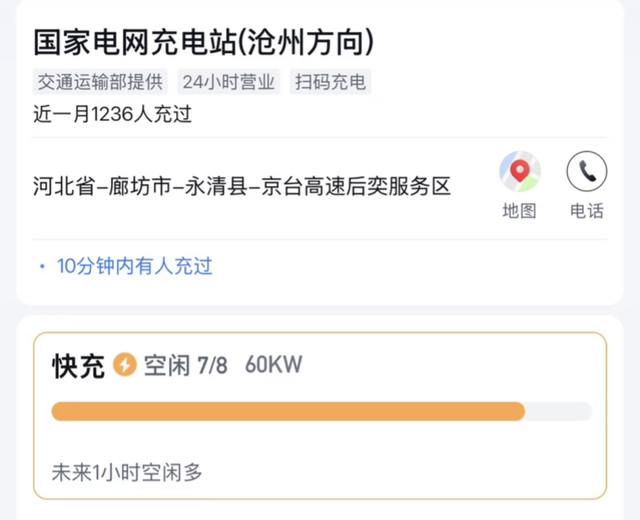Click the 空闲 7/8 availability status
640x520 pixels.
tap(185, 366)
